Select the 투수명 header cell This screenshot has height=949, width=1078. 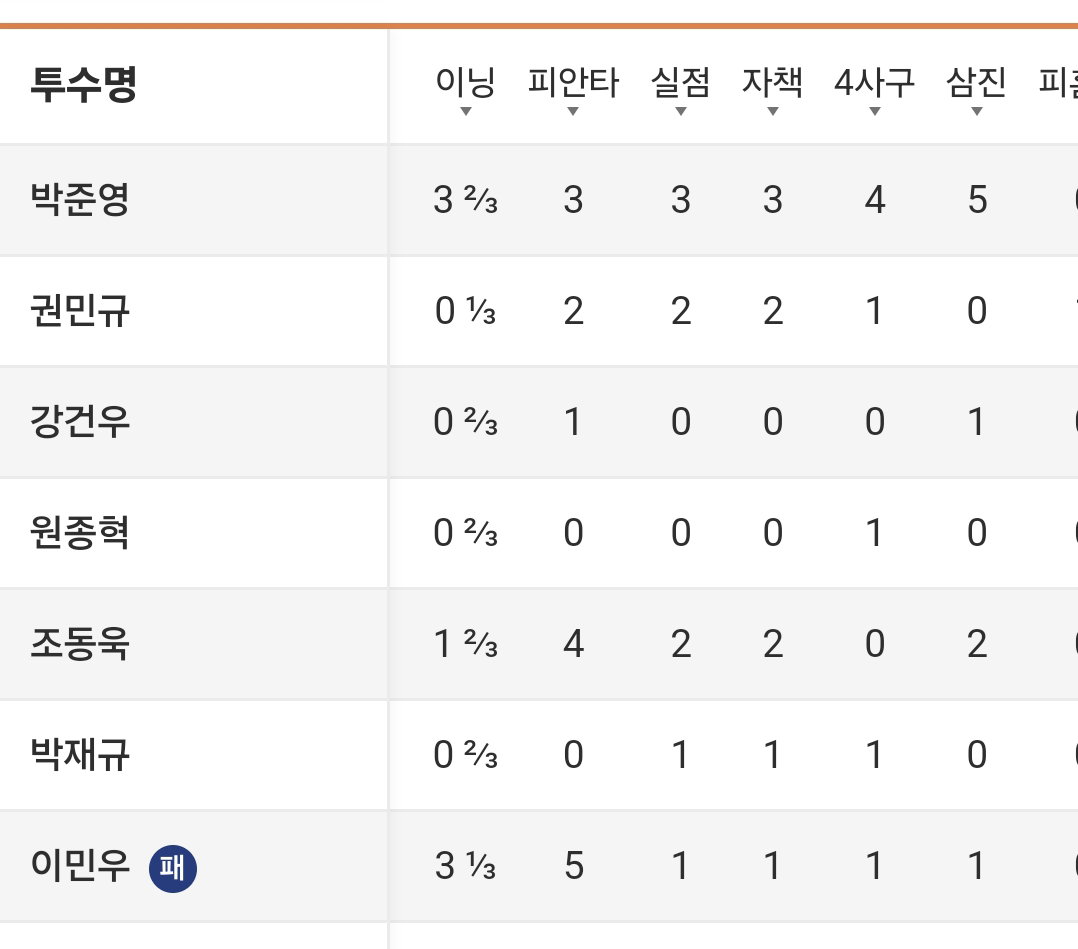[x=84, y=85]
